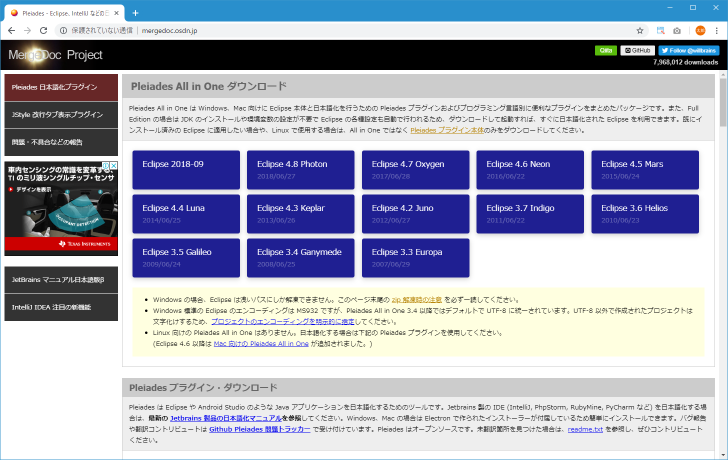Follow the Pleiades プラグイン本体 link
Viewport: 728px width, 460px height.
(x=447, y=130)
